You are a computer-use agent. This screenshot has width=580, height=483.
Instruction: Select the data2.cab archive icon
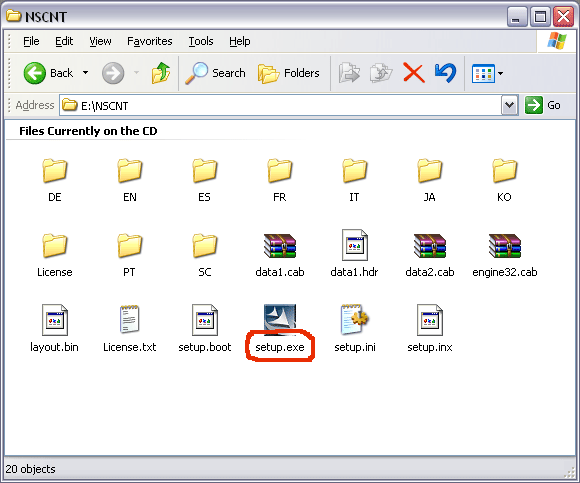(429, 246)
